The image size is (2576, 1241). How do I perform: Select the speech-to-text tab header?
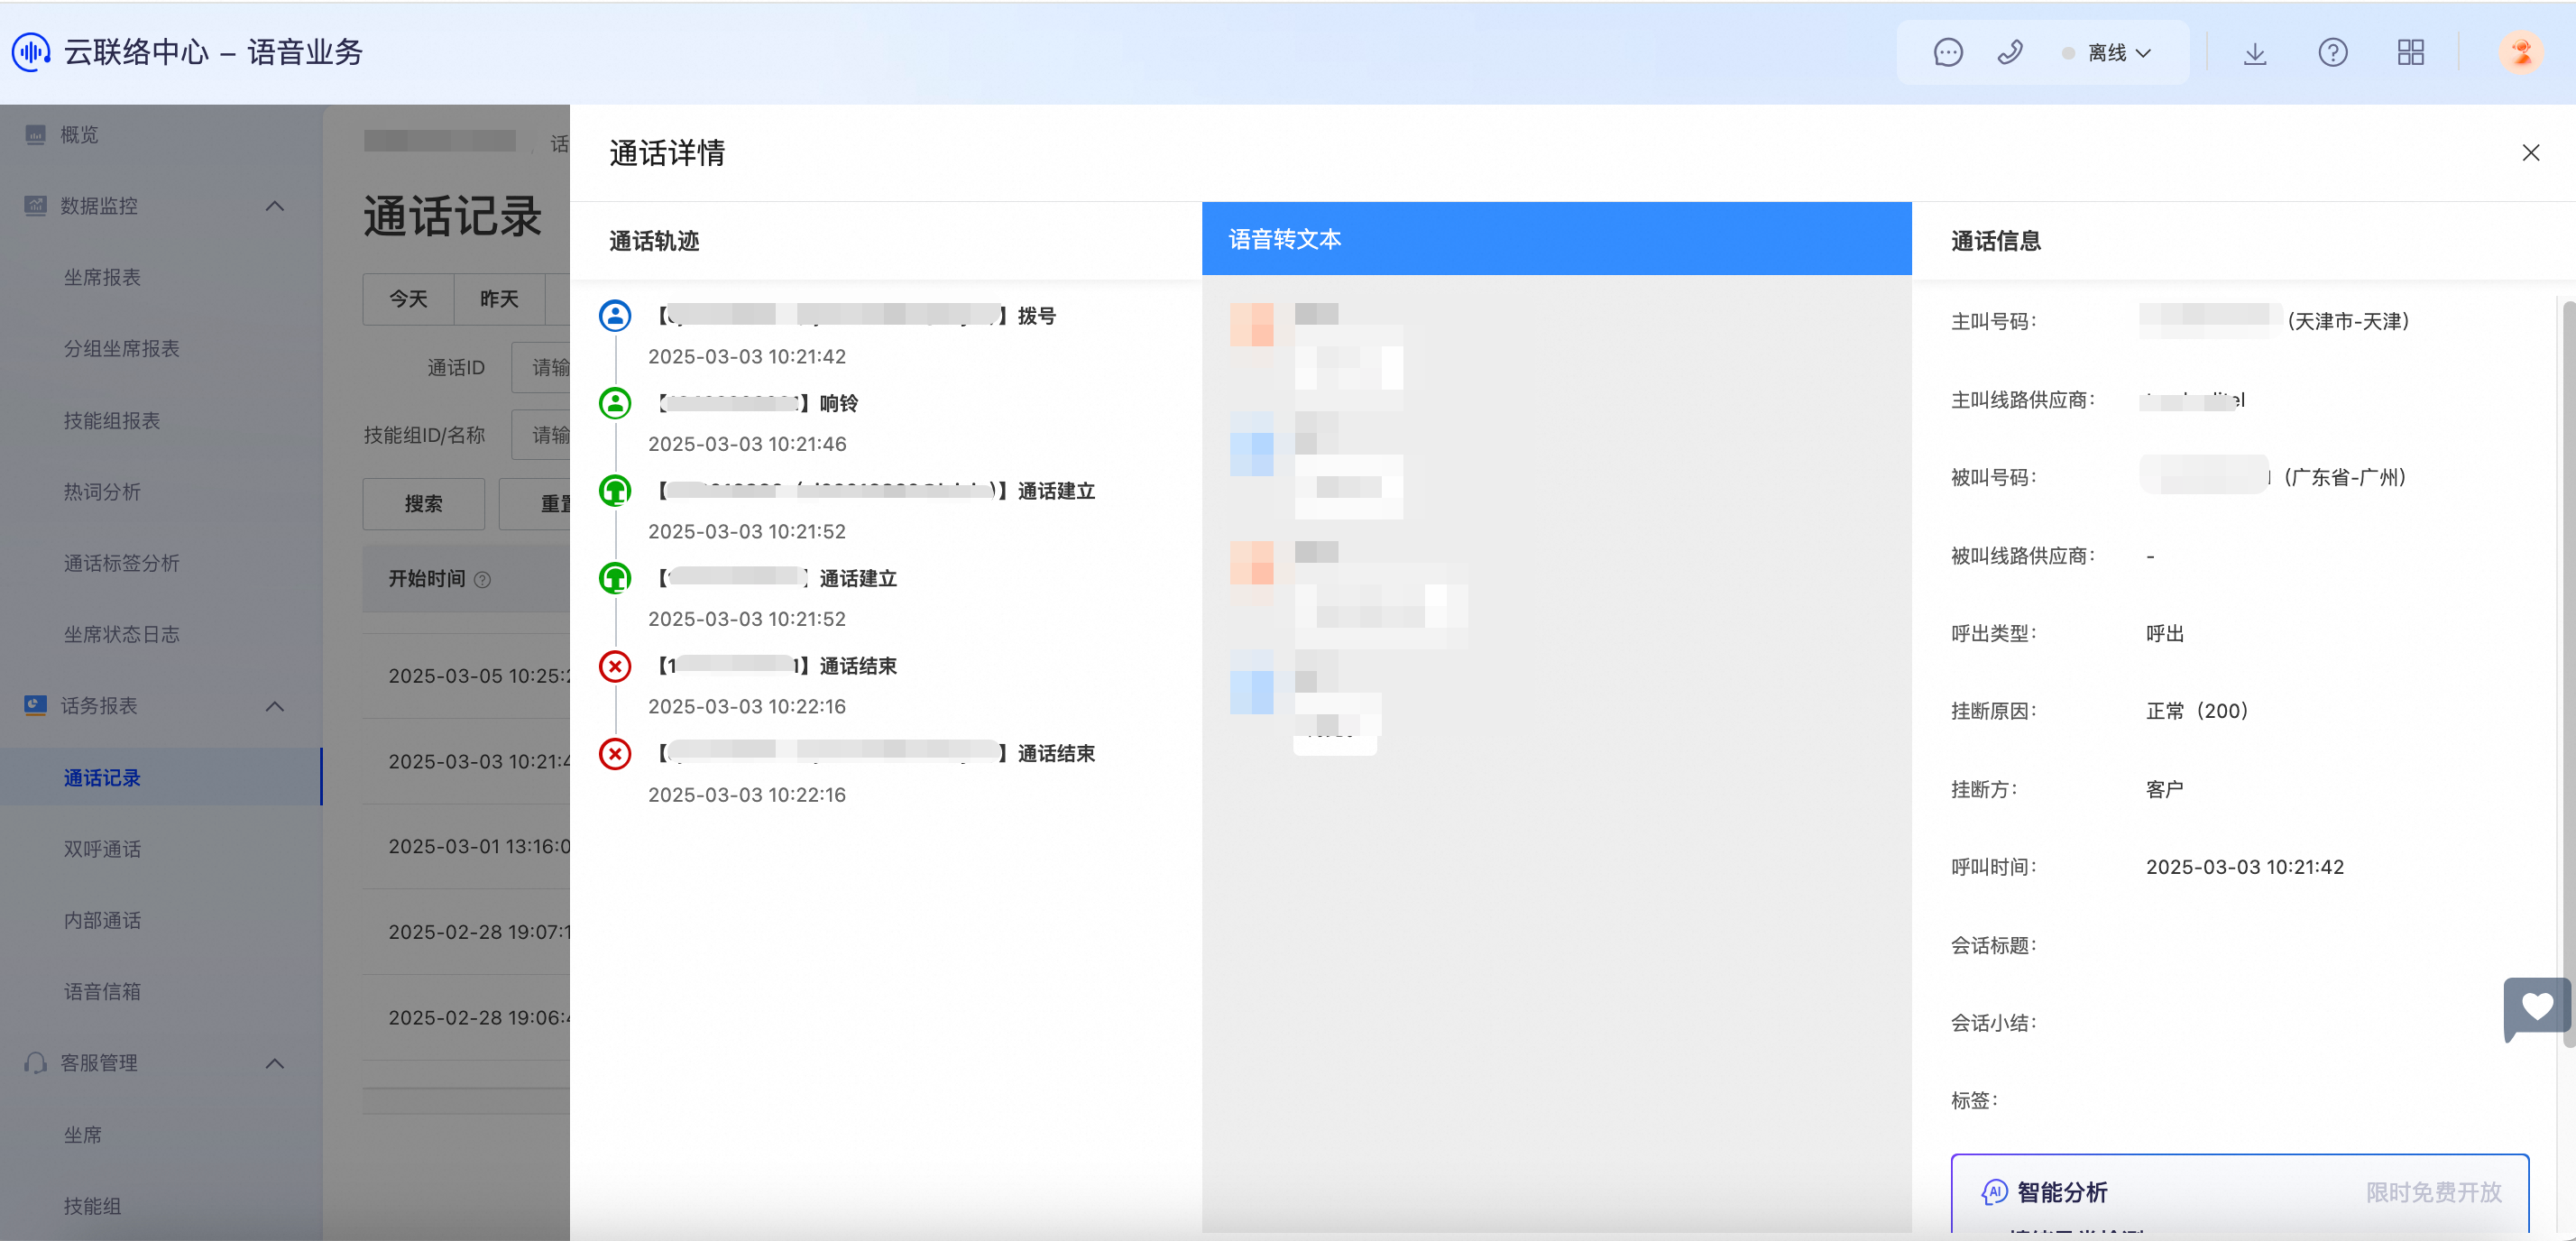click(x=1556, y=239)
